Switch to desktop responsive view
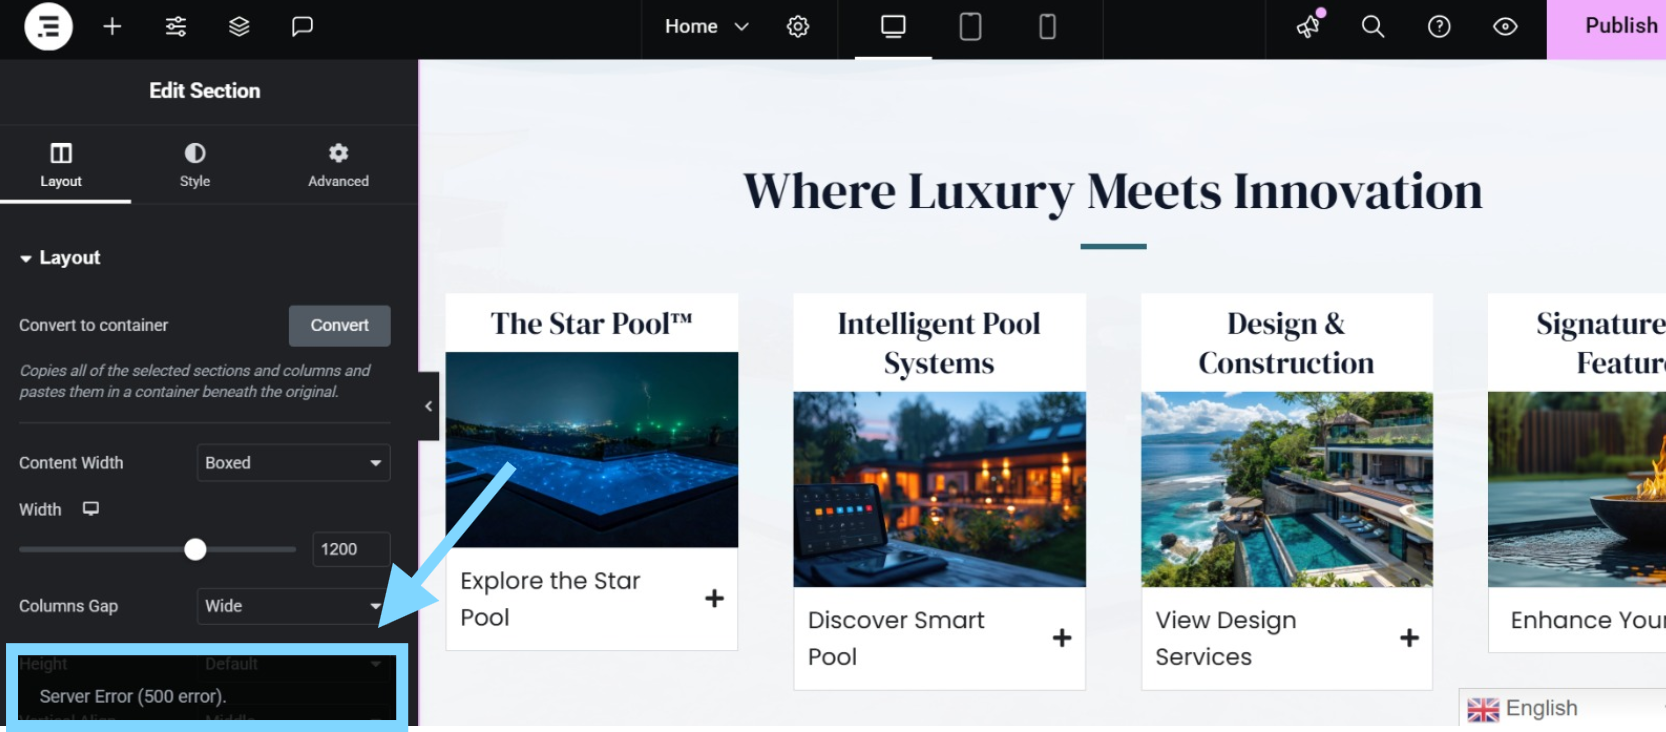Screen dimensions: 1666x732 tap(893, 27)
